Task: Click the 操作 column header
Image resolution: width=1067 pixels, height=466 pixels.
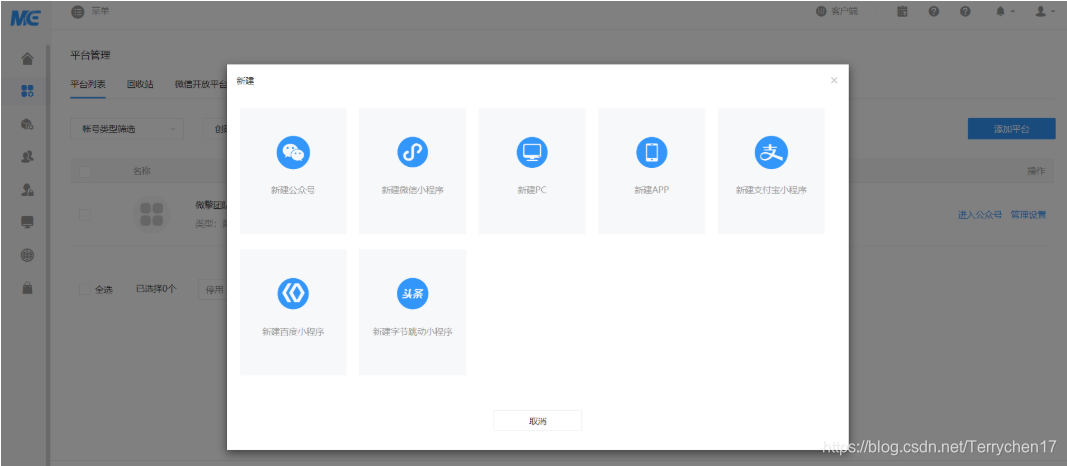Action: coord(1035,171)
